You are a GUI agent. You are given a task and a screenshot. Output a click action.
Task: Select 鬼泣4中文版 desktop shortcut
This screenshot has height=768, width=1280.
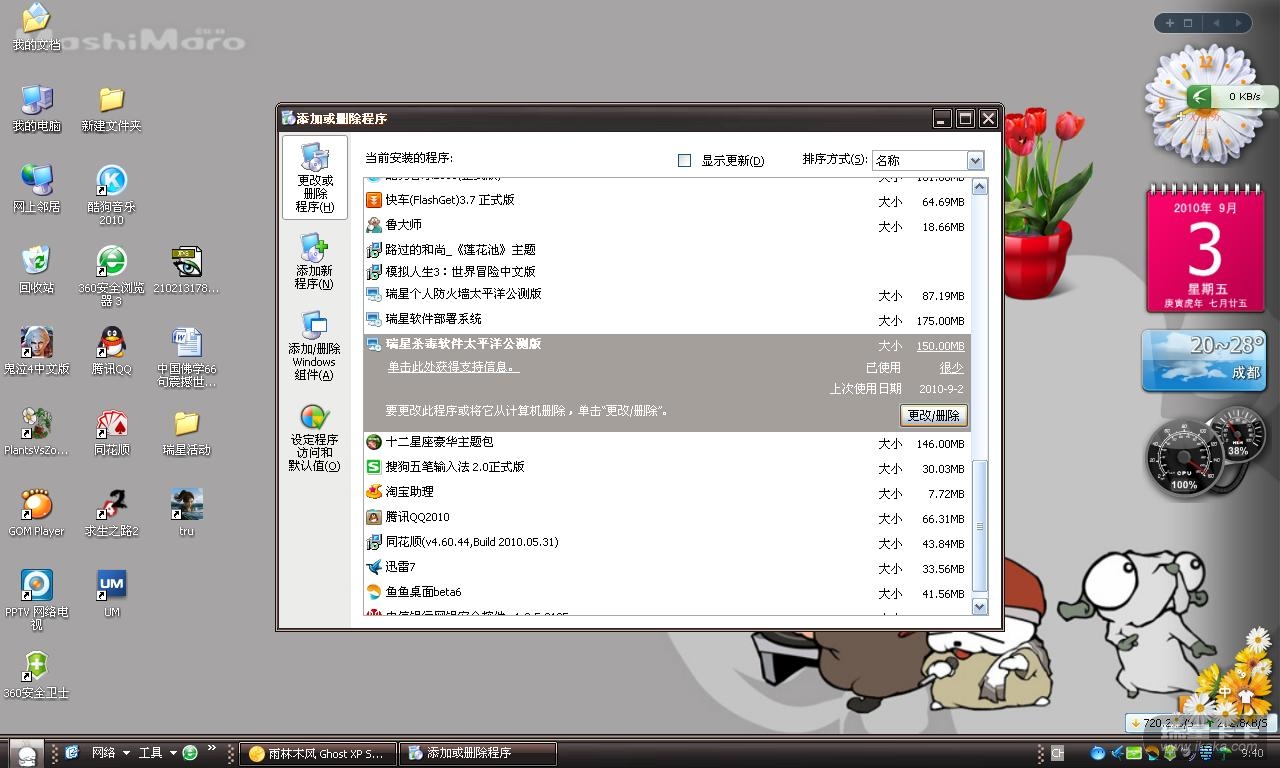pos(36,350)
